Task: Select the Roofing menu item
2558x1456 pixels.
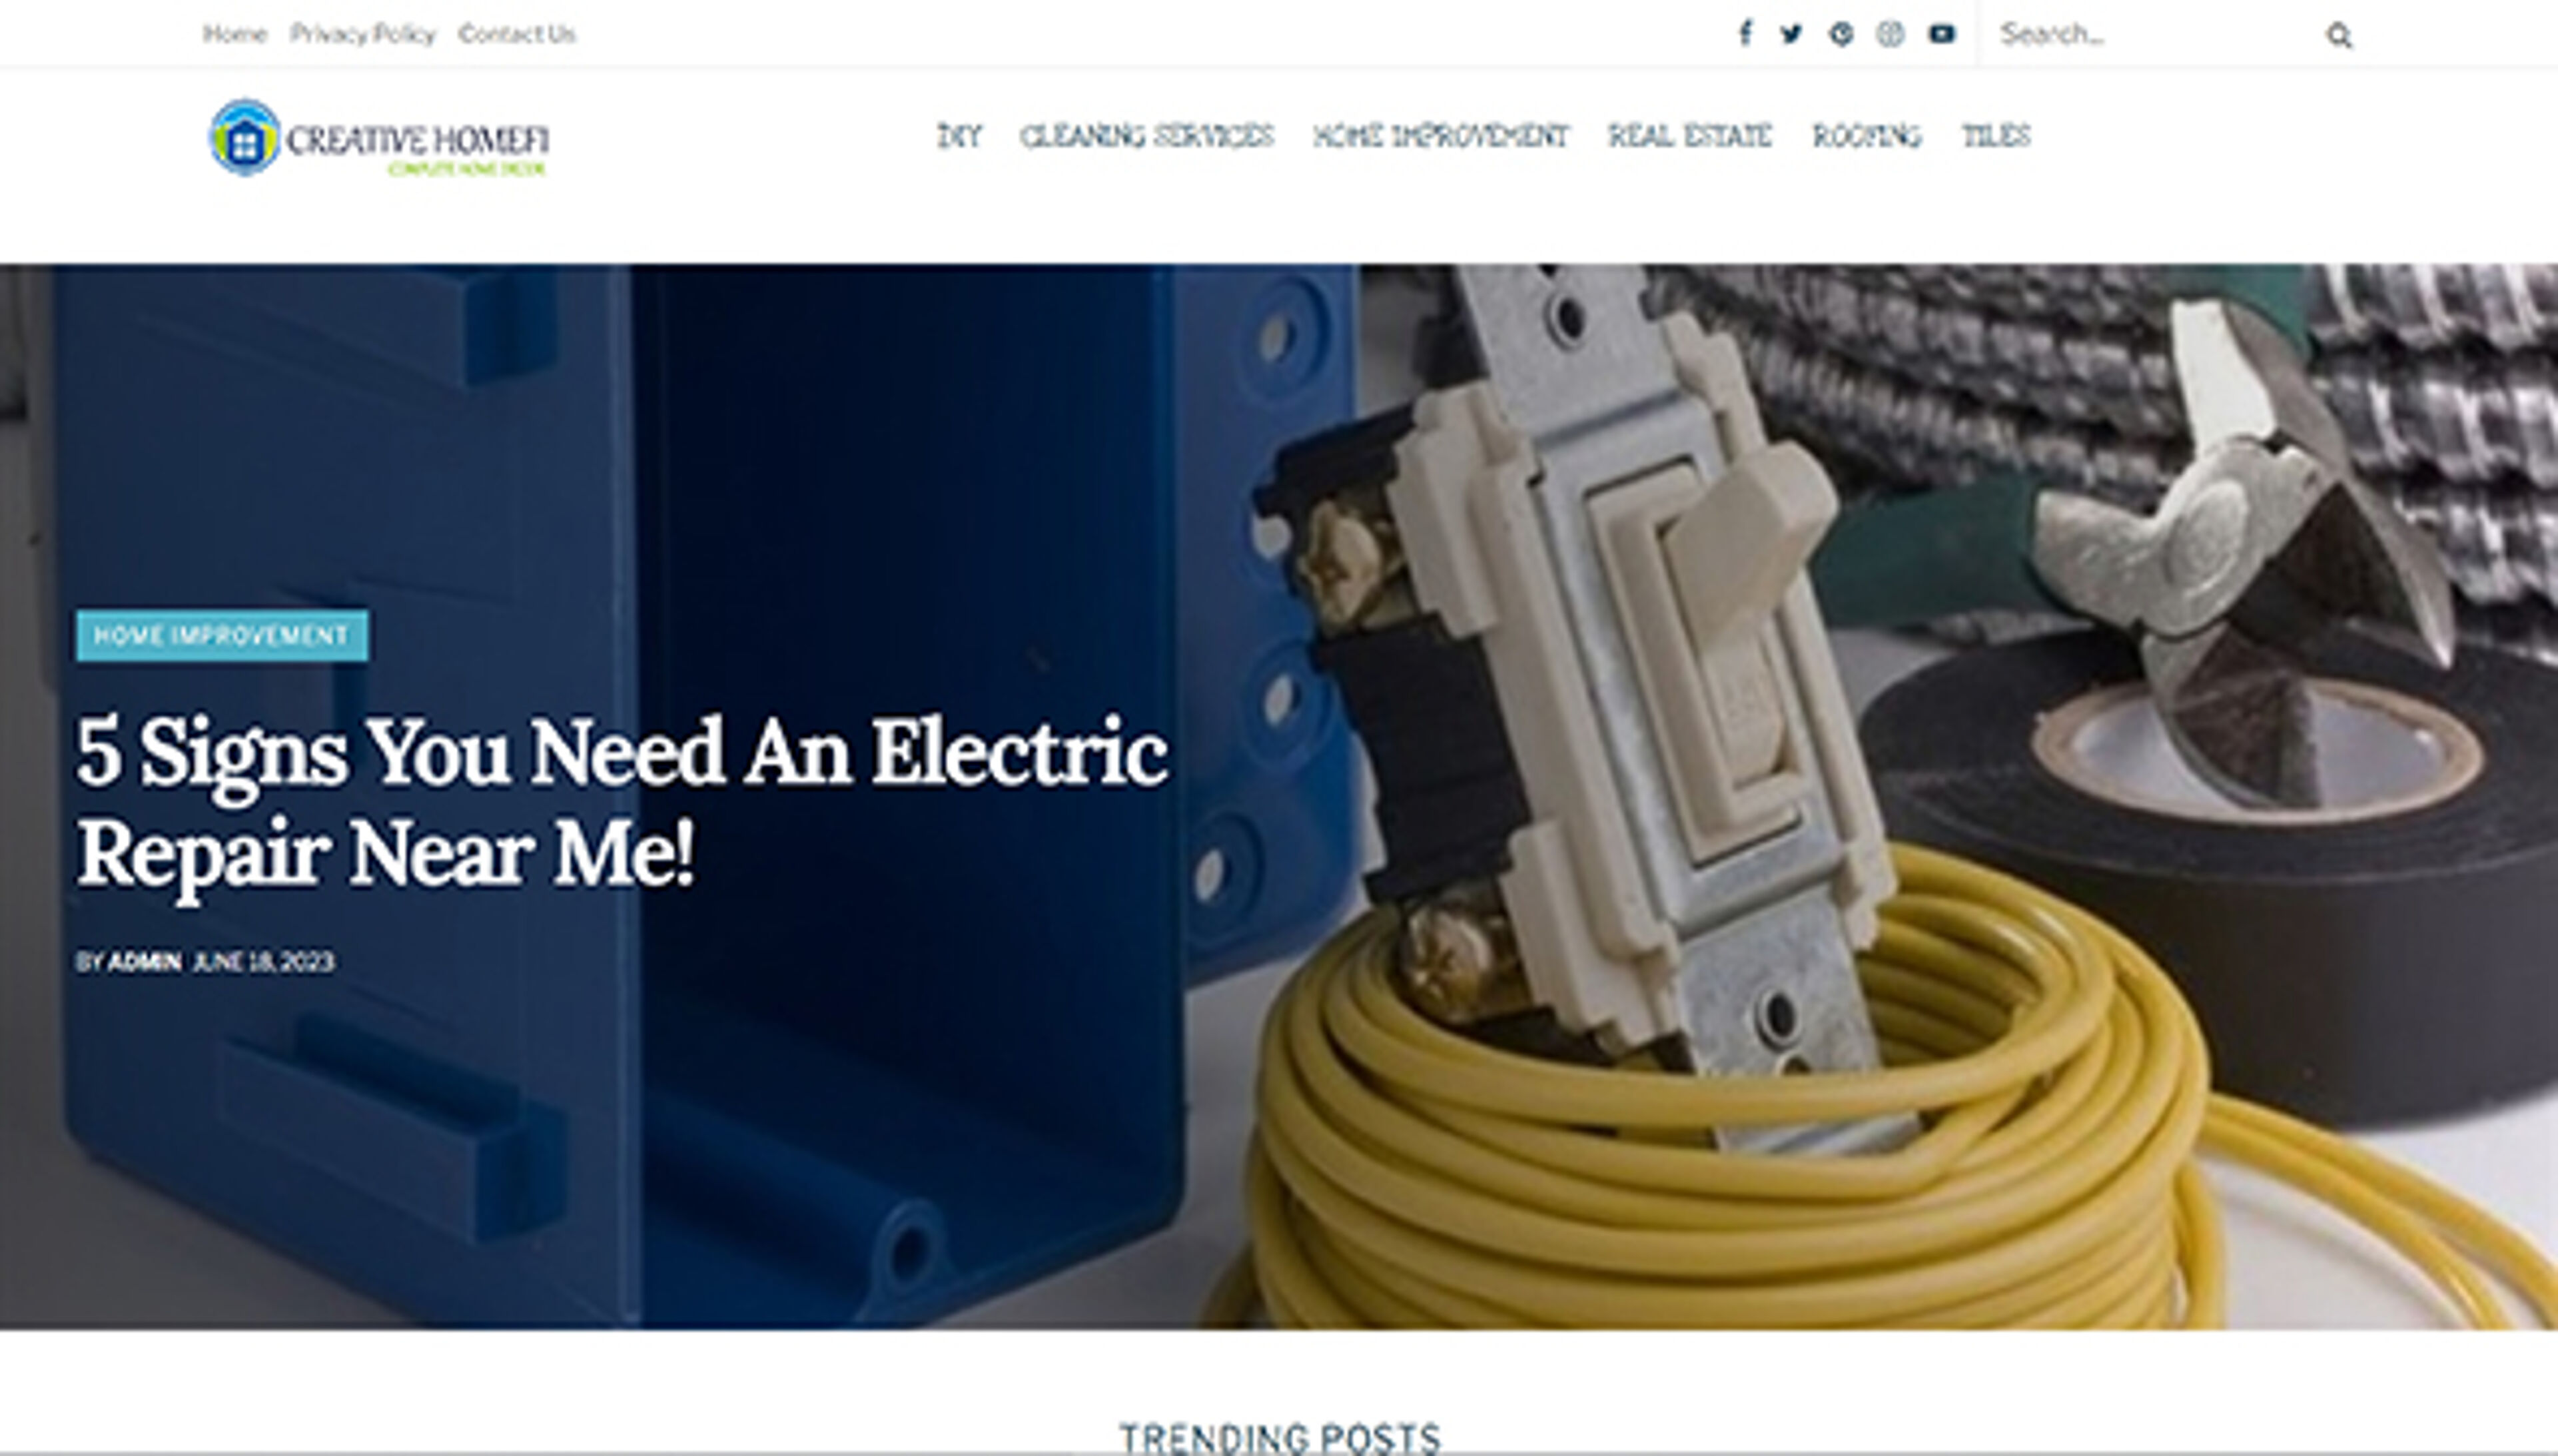Action: tap(1867, 136)
